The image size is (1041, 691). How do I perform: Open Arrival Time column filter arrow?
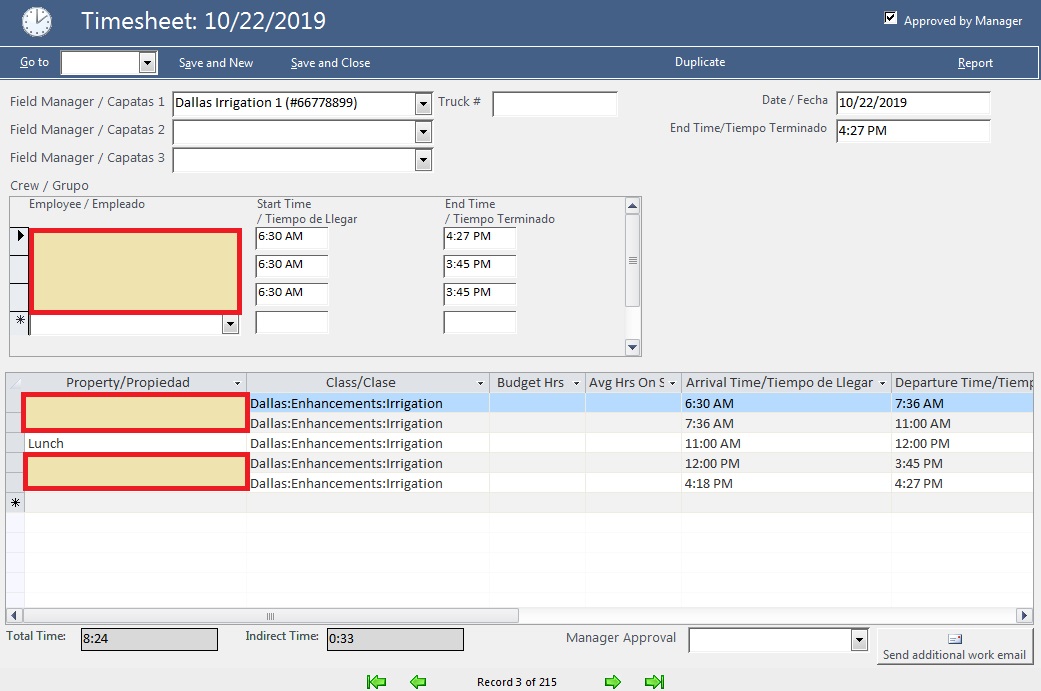[x=882, y=383]
